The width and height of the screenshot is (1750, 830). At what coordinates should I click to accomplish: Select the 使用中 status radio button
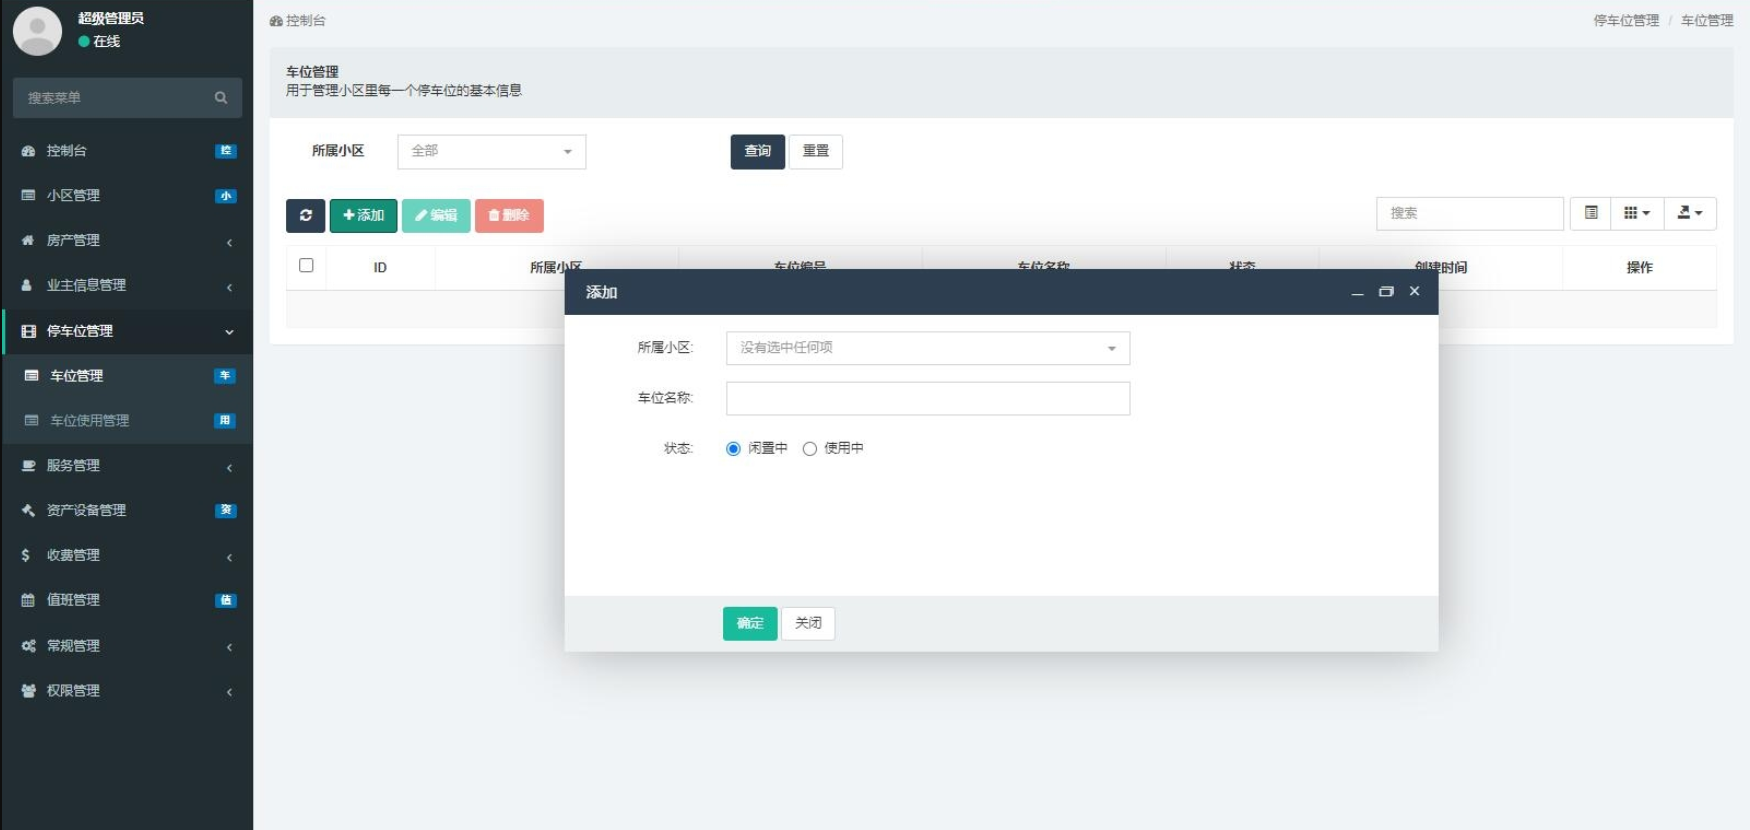[x=810, y=449]
